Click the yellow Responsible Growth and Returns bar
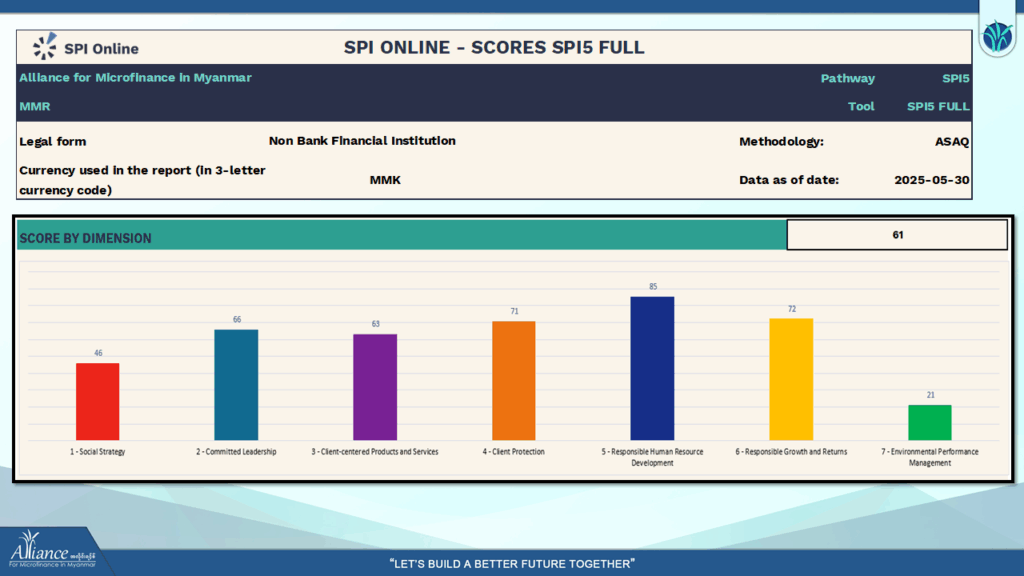The image size is (1024, 576). 791,379
